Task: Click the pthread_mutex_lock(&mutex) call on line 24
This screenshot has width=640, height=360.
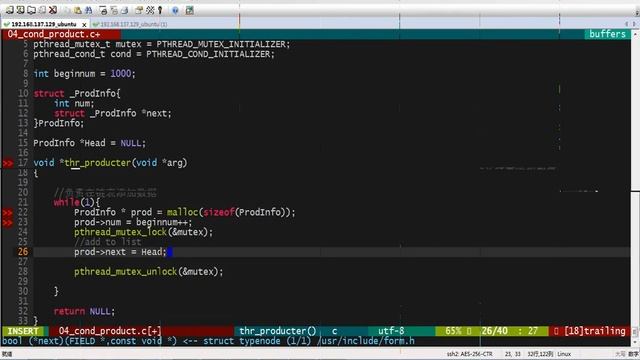Action: (x=143, y=232)
